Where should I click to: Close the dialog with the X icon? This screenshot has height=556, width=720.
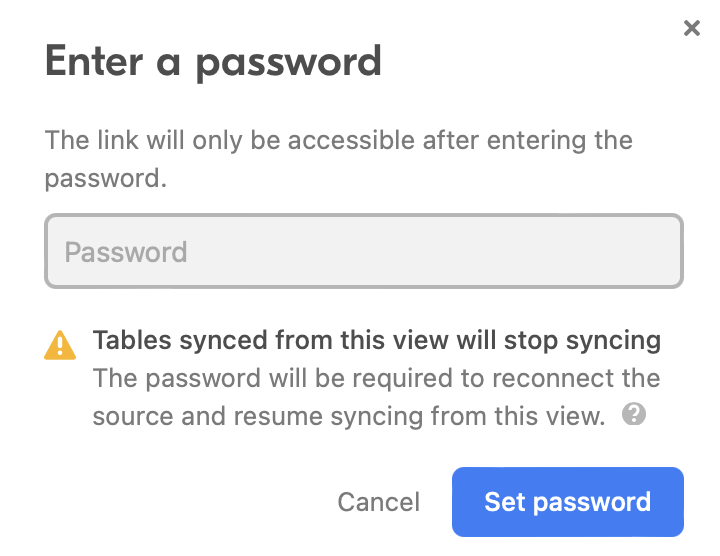tap(692, 28)
